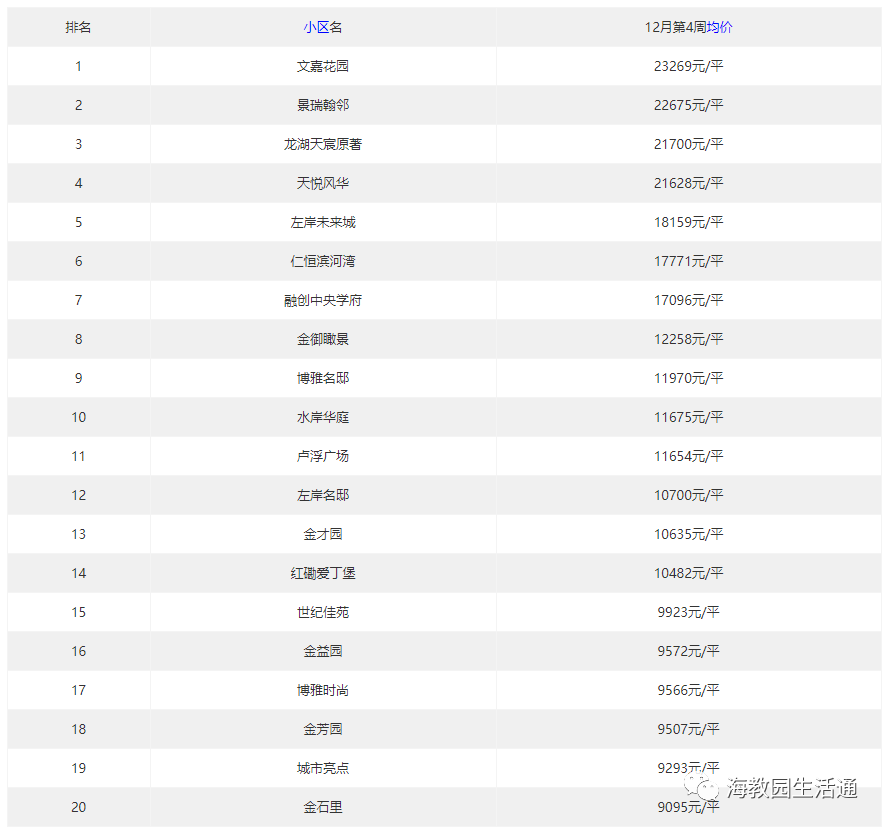
Task: Select rank number 5 cell
Action: click(79, 222)
